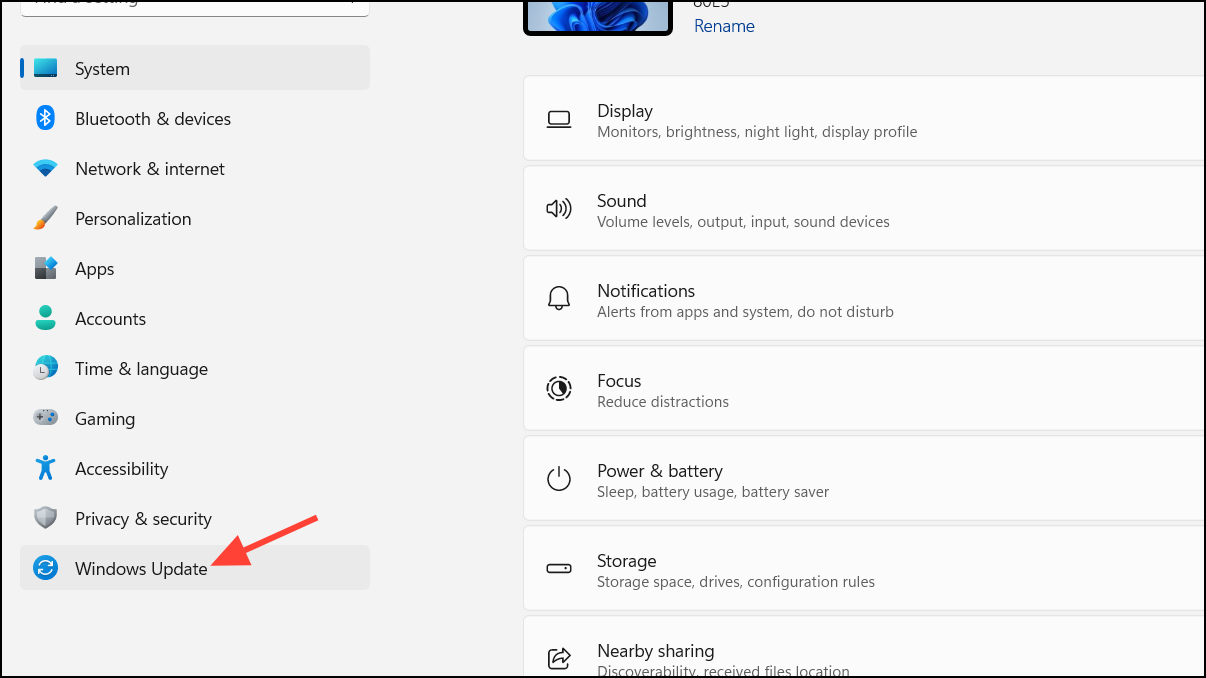Viewport: 1206px width, 678px height.
Task: Click the Time & language globe icon
Action: click(x=46, y=368)
